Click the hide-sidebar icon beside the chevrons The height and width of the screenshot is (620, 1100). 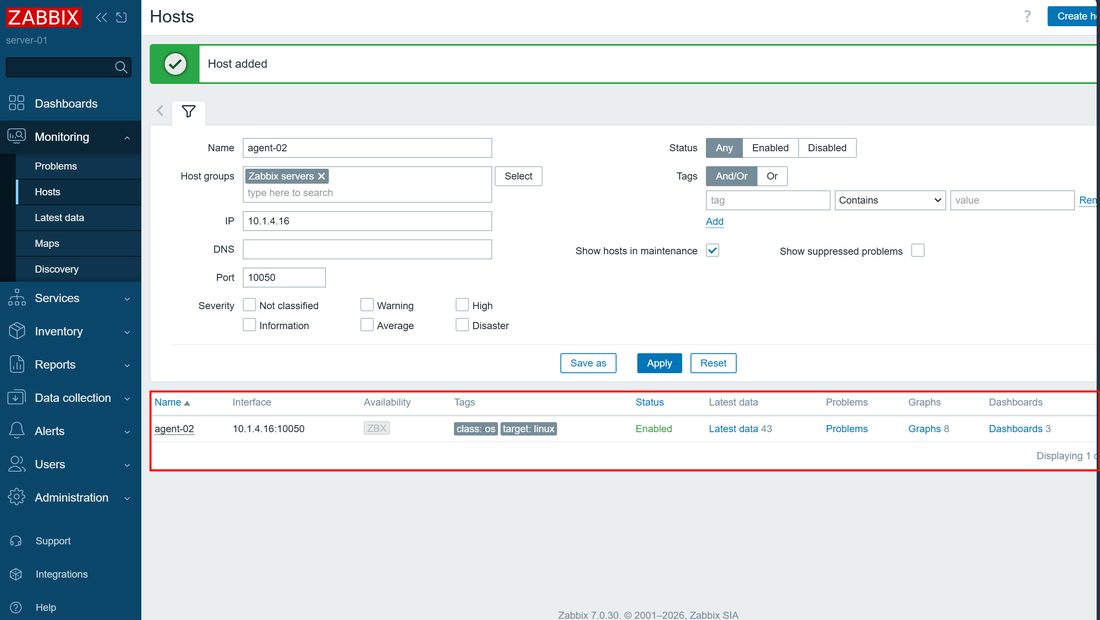121,18
